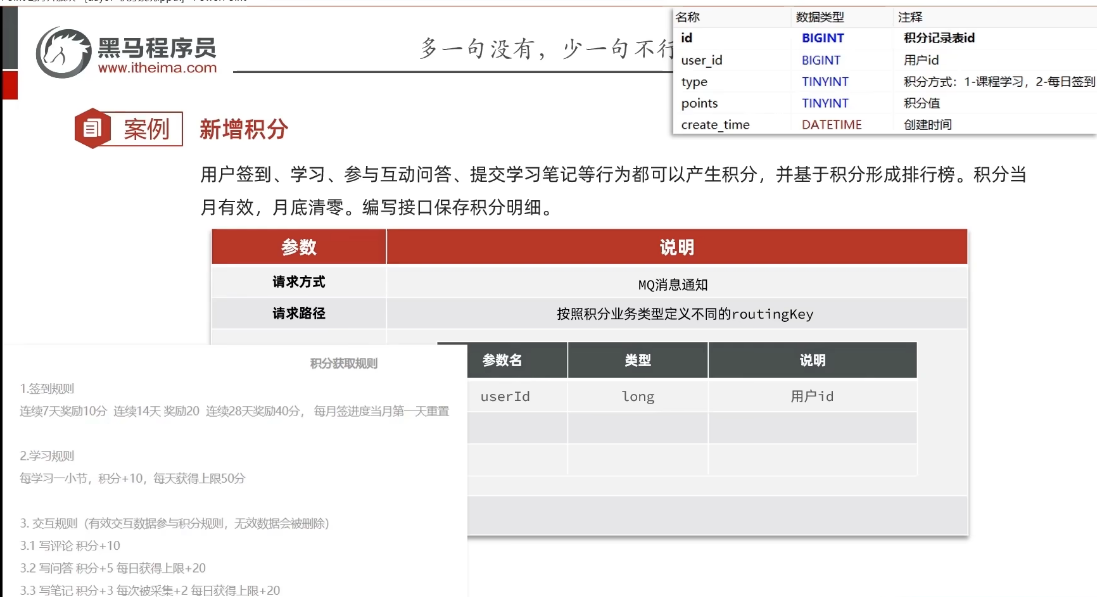Open the www.itheima.com link
1097x597 pixels.
pyautogui.click(x=157, y=68)
